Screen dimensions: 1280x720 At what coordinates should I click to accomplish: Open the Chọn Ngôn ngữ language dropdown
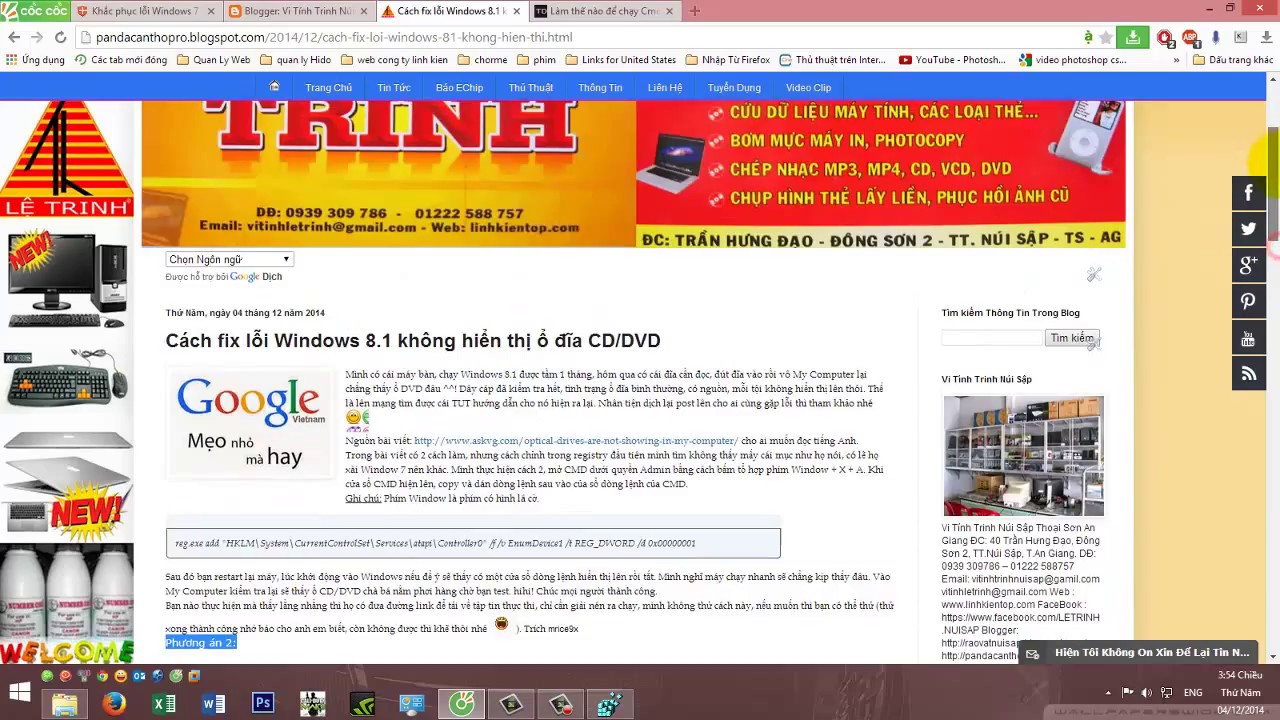229,259
